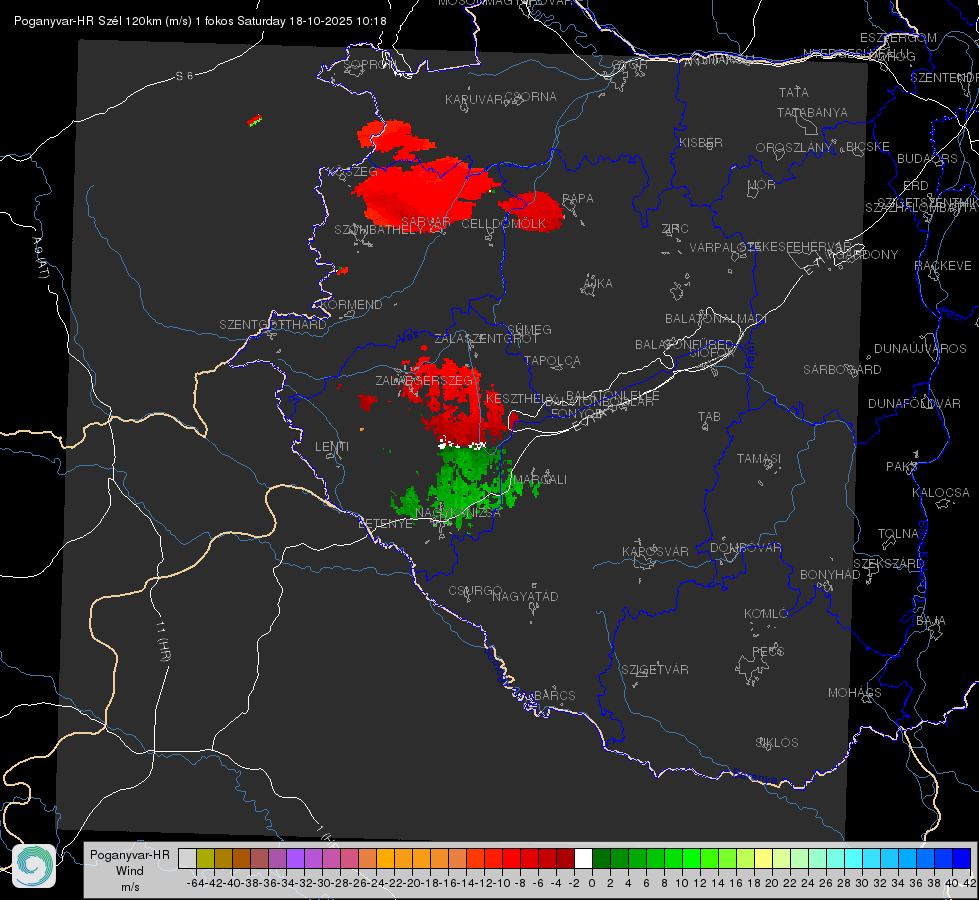The height and width of the screenshot is (900, 979).
Task: Click the BAJA town label
Action: tap(931, 621)
